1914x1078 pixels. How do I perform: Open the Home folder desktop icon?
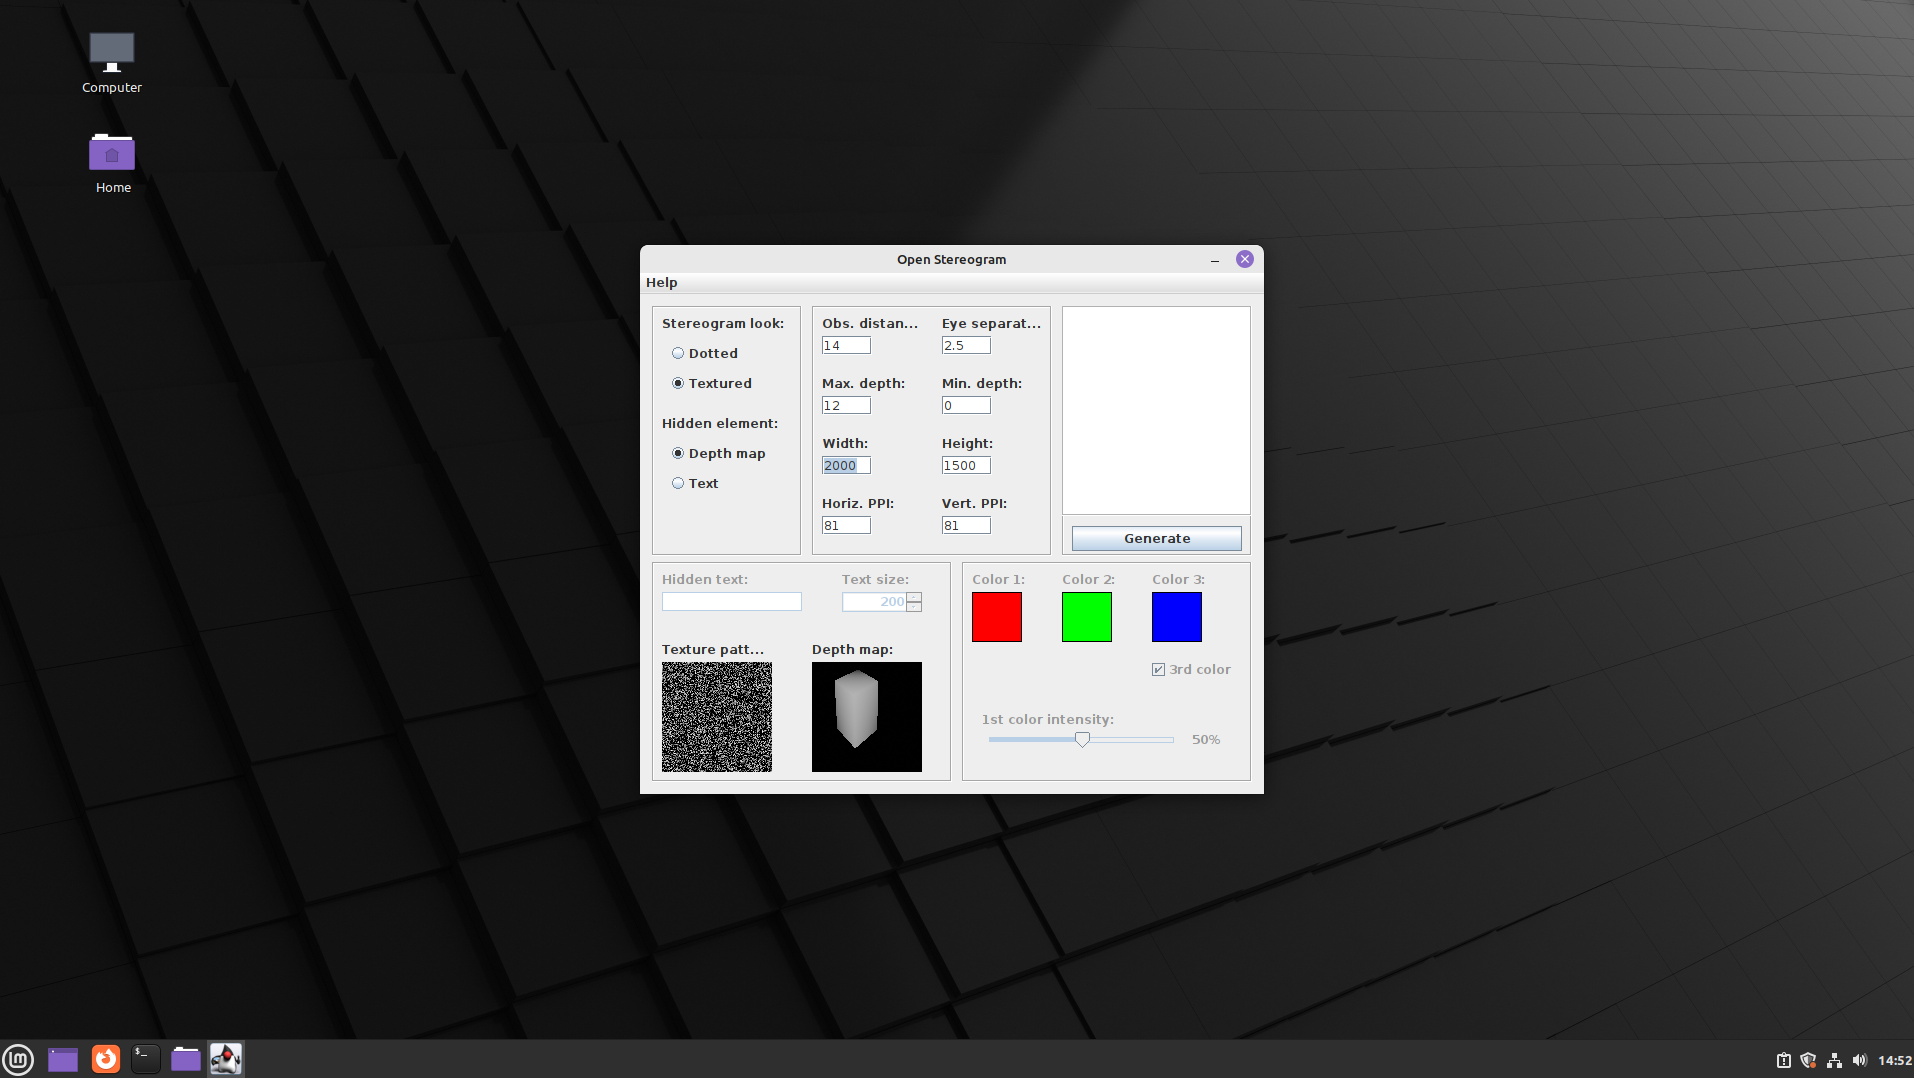112,162
